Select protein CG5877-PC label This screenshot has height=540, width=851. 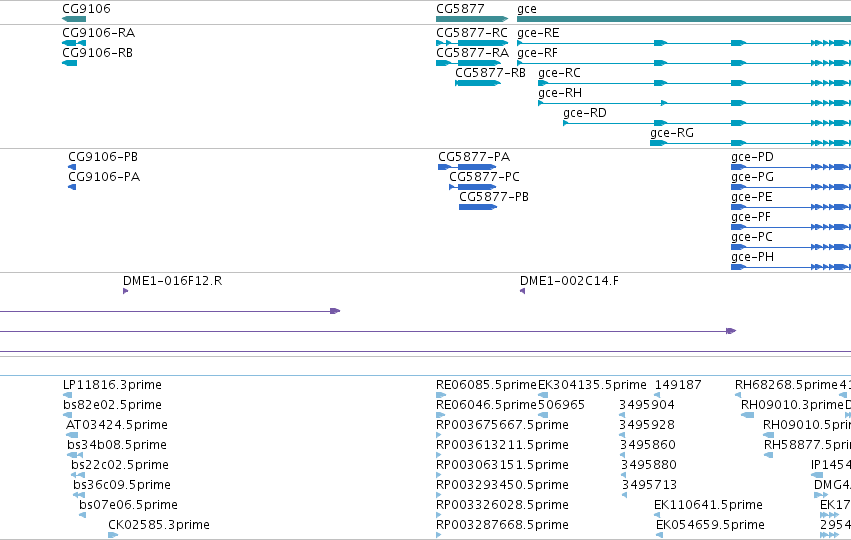(485, 177)
